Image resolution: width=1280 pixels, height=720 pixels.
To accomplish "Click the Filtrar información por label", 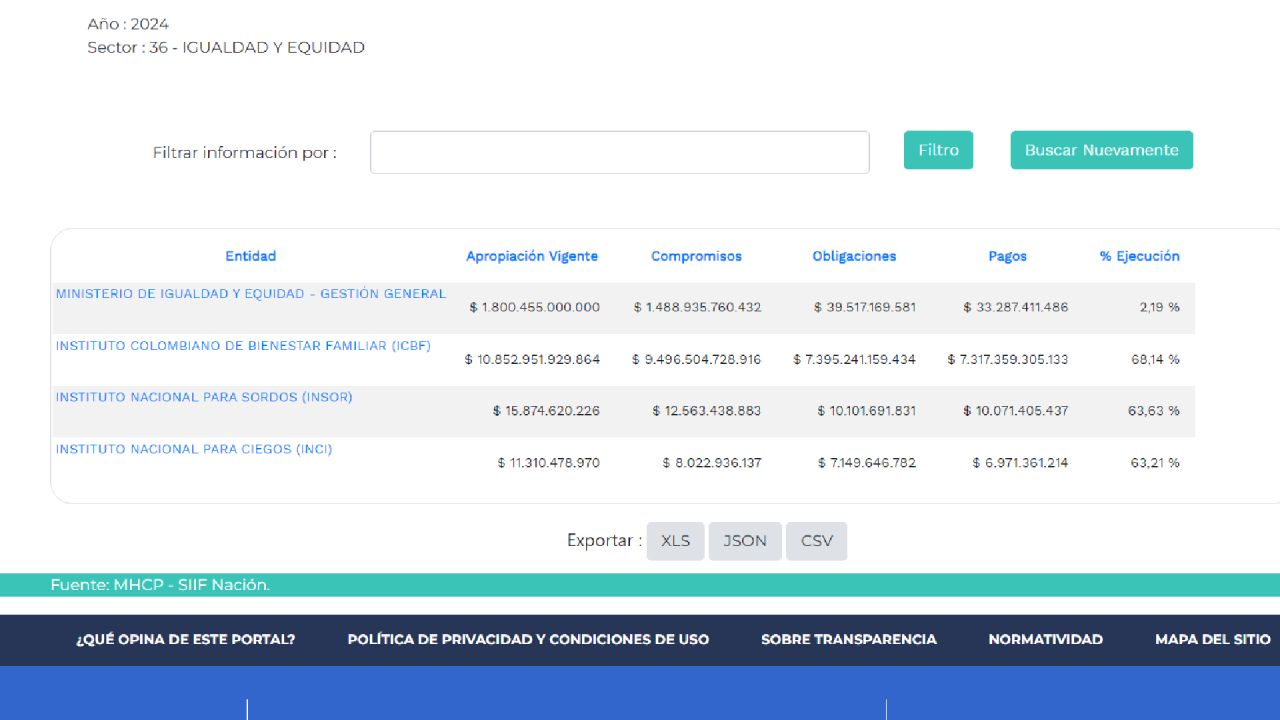I will pos(245,153).
